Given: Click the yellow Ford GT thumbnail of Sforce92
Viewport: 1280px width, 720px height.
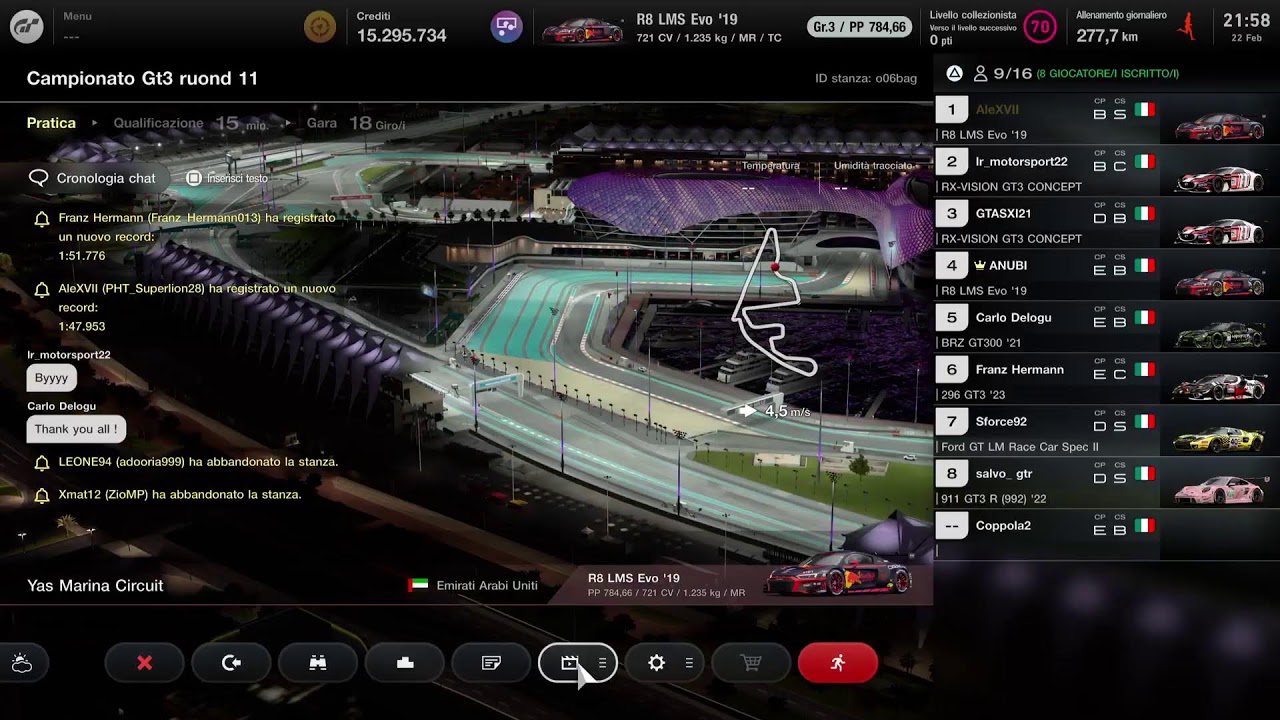Looking at the screenshot, I should pos(1220,438).
